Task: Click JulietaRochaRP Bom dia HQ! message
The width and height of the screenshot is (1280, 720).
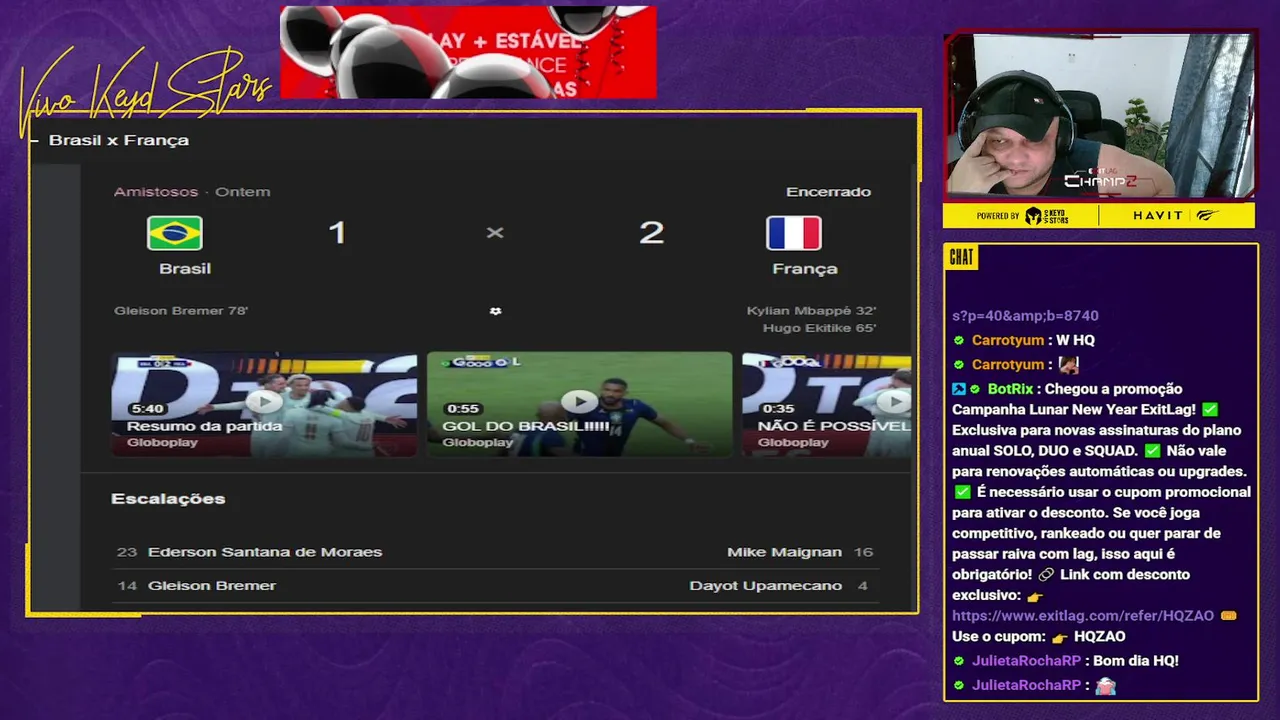Action: [1065, 661]
